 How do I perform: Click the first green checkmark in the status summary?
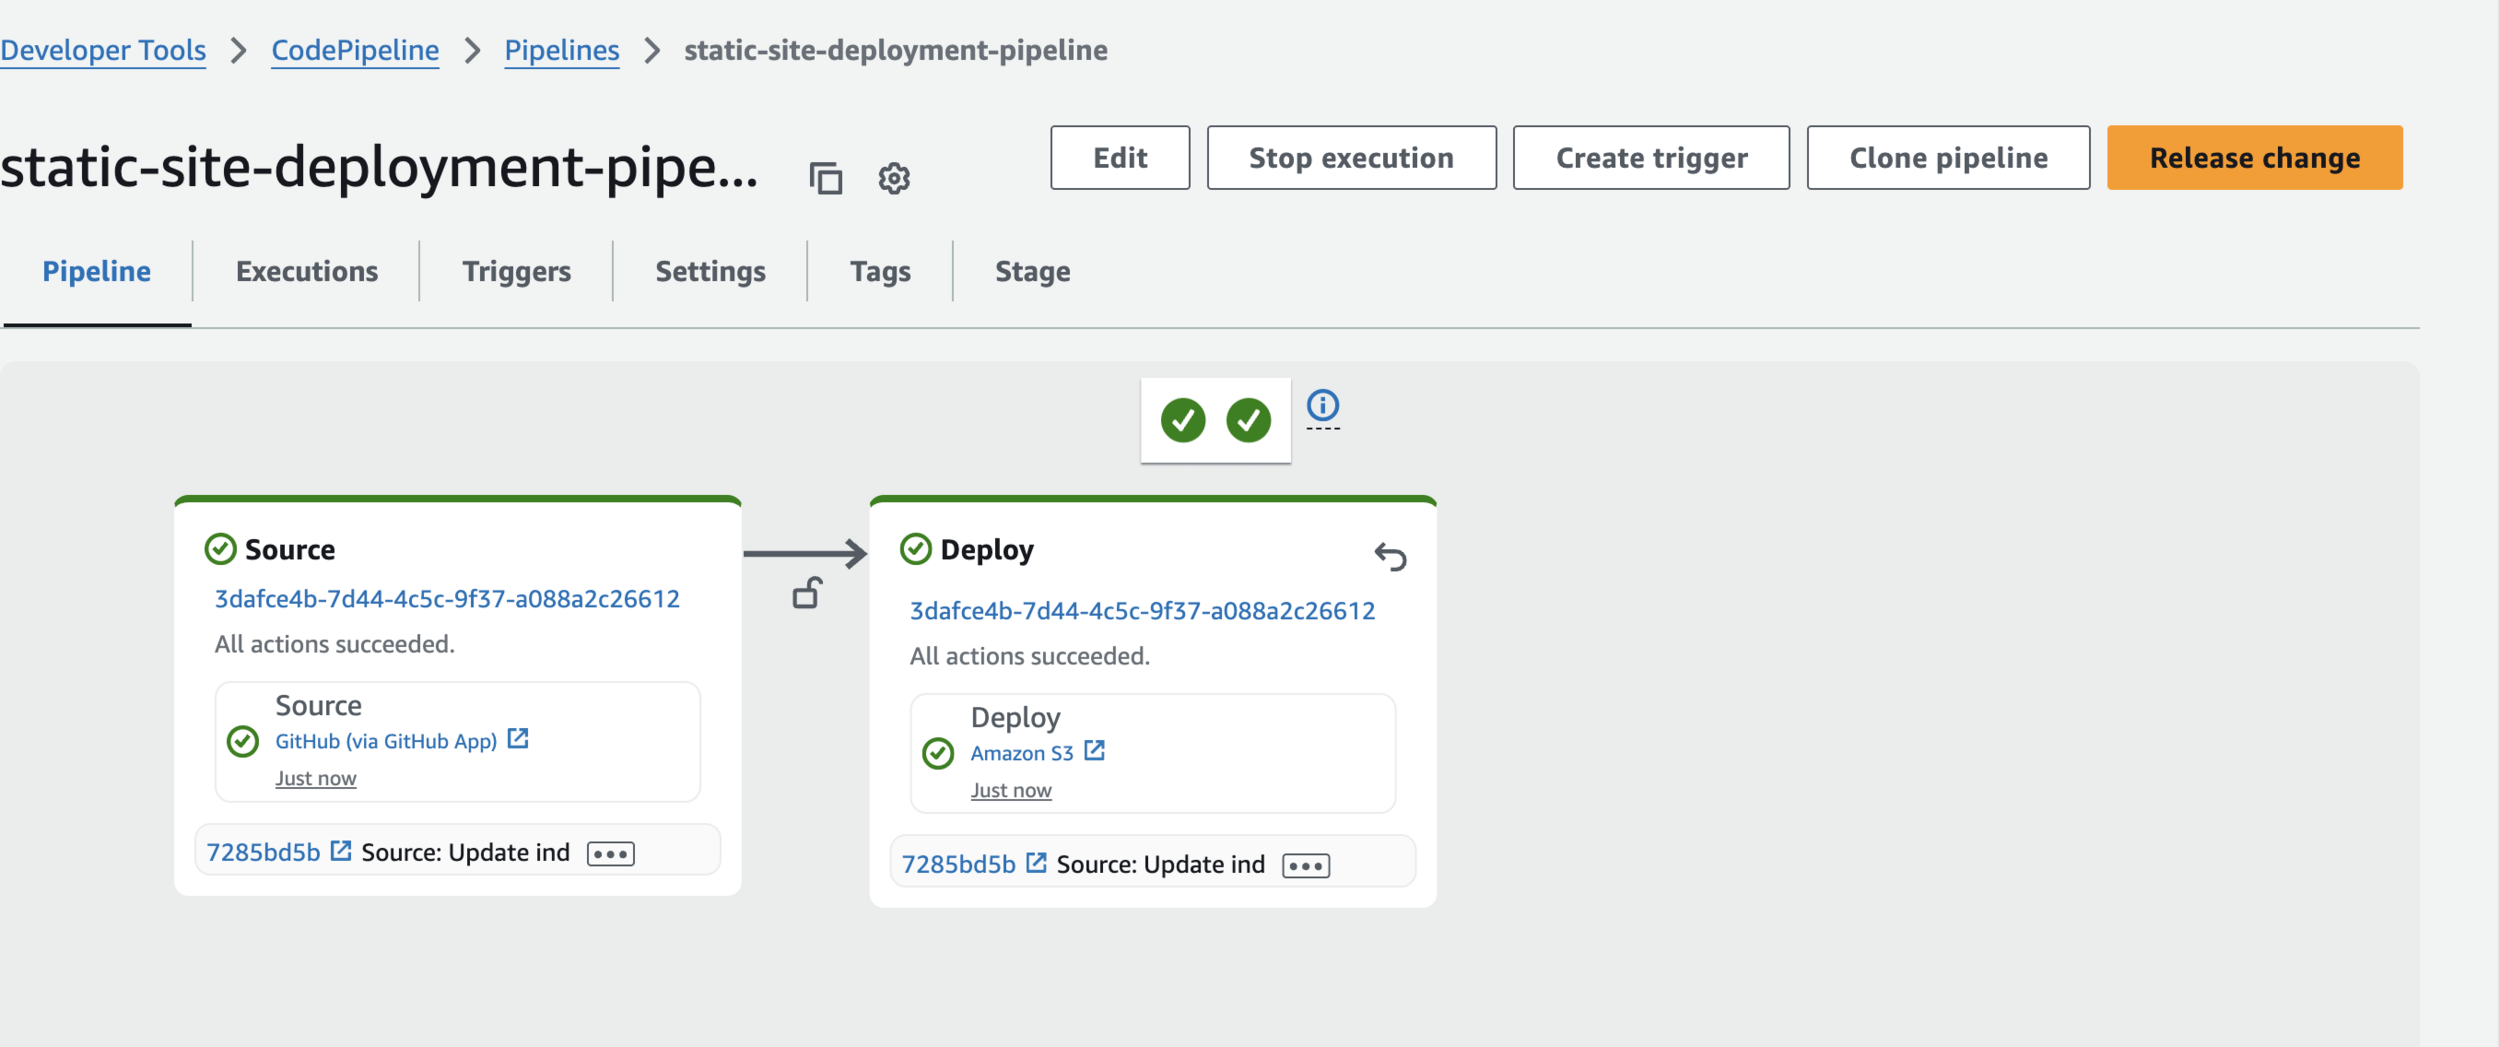tap(1183, 420)
